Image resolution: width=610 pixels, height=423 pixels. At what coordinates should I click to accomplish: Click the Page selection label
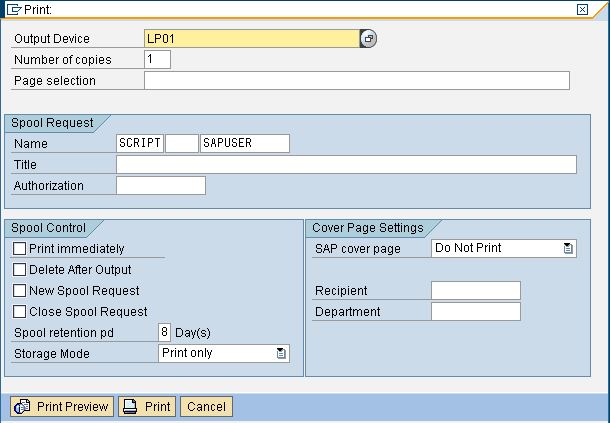[x=55, y=81]
